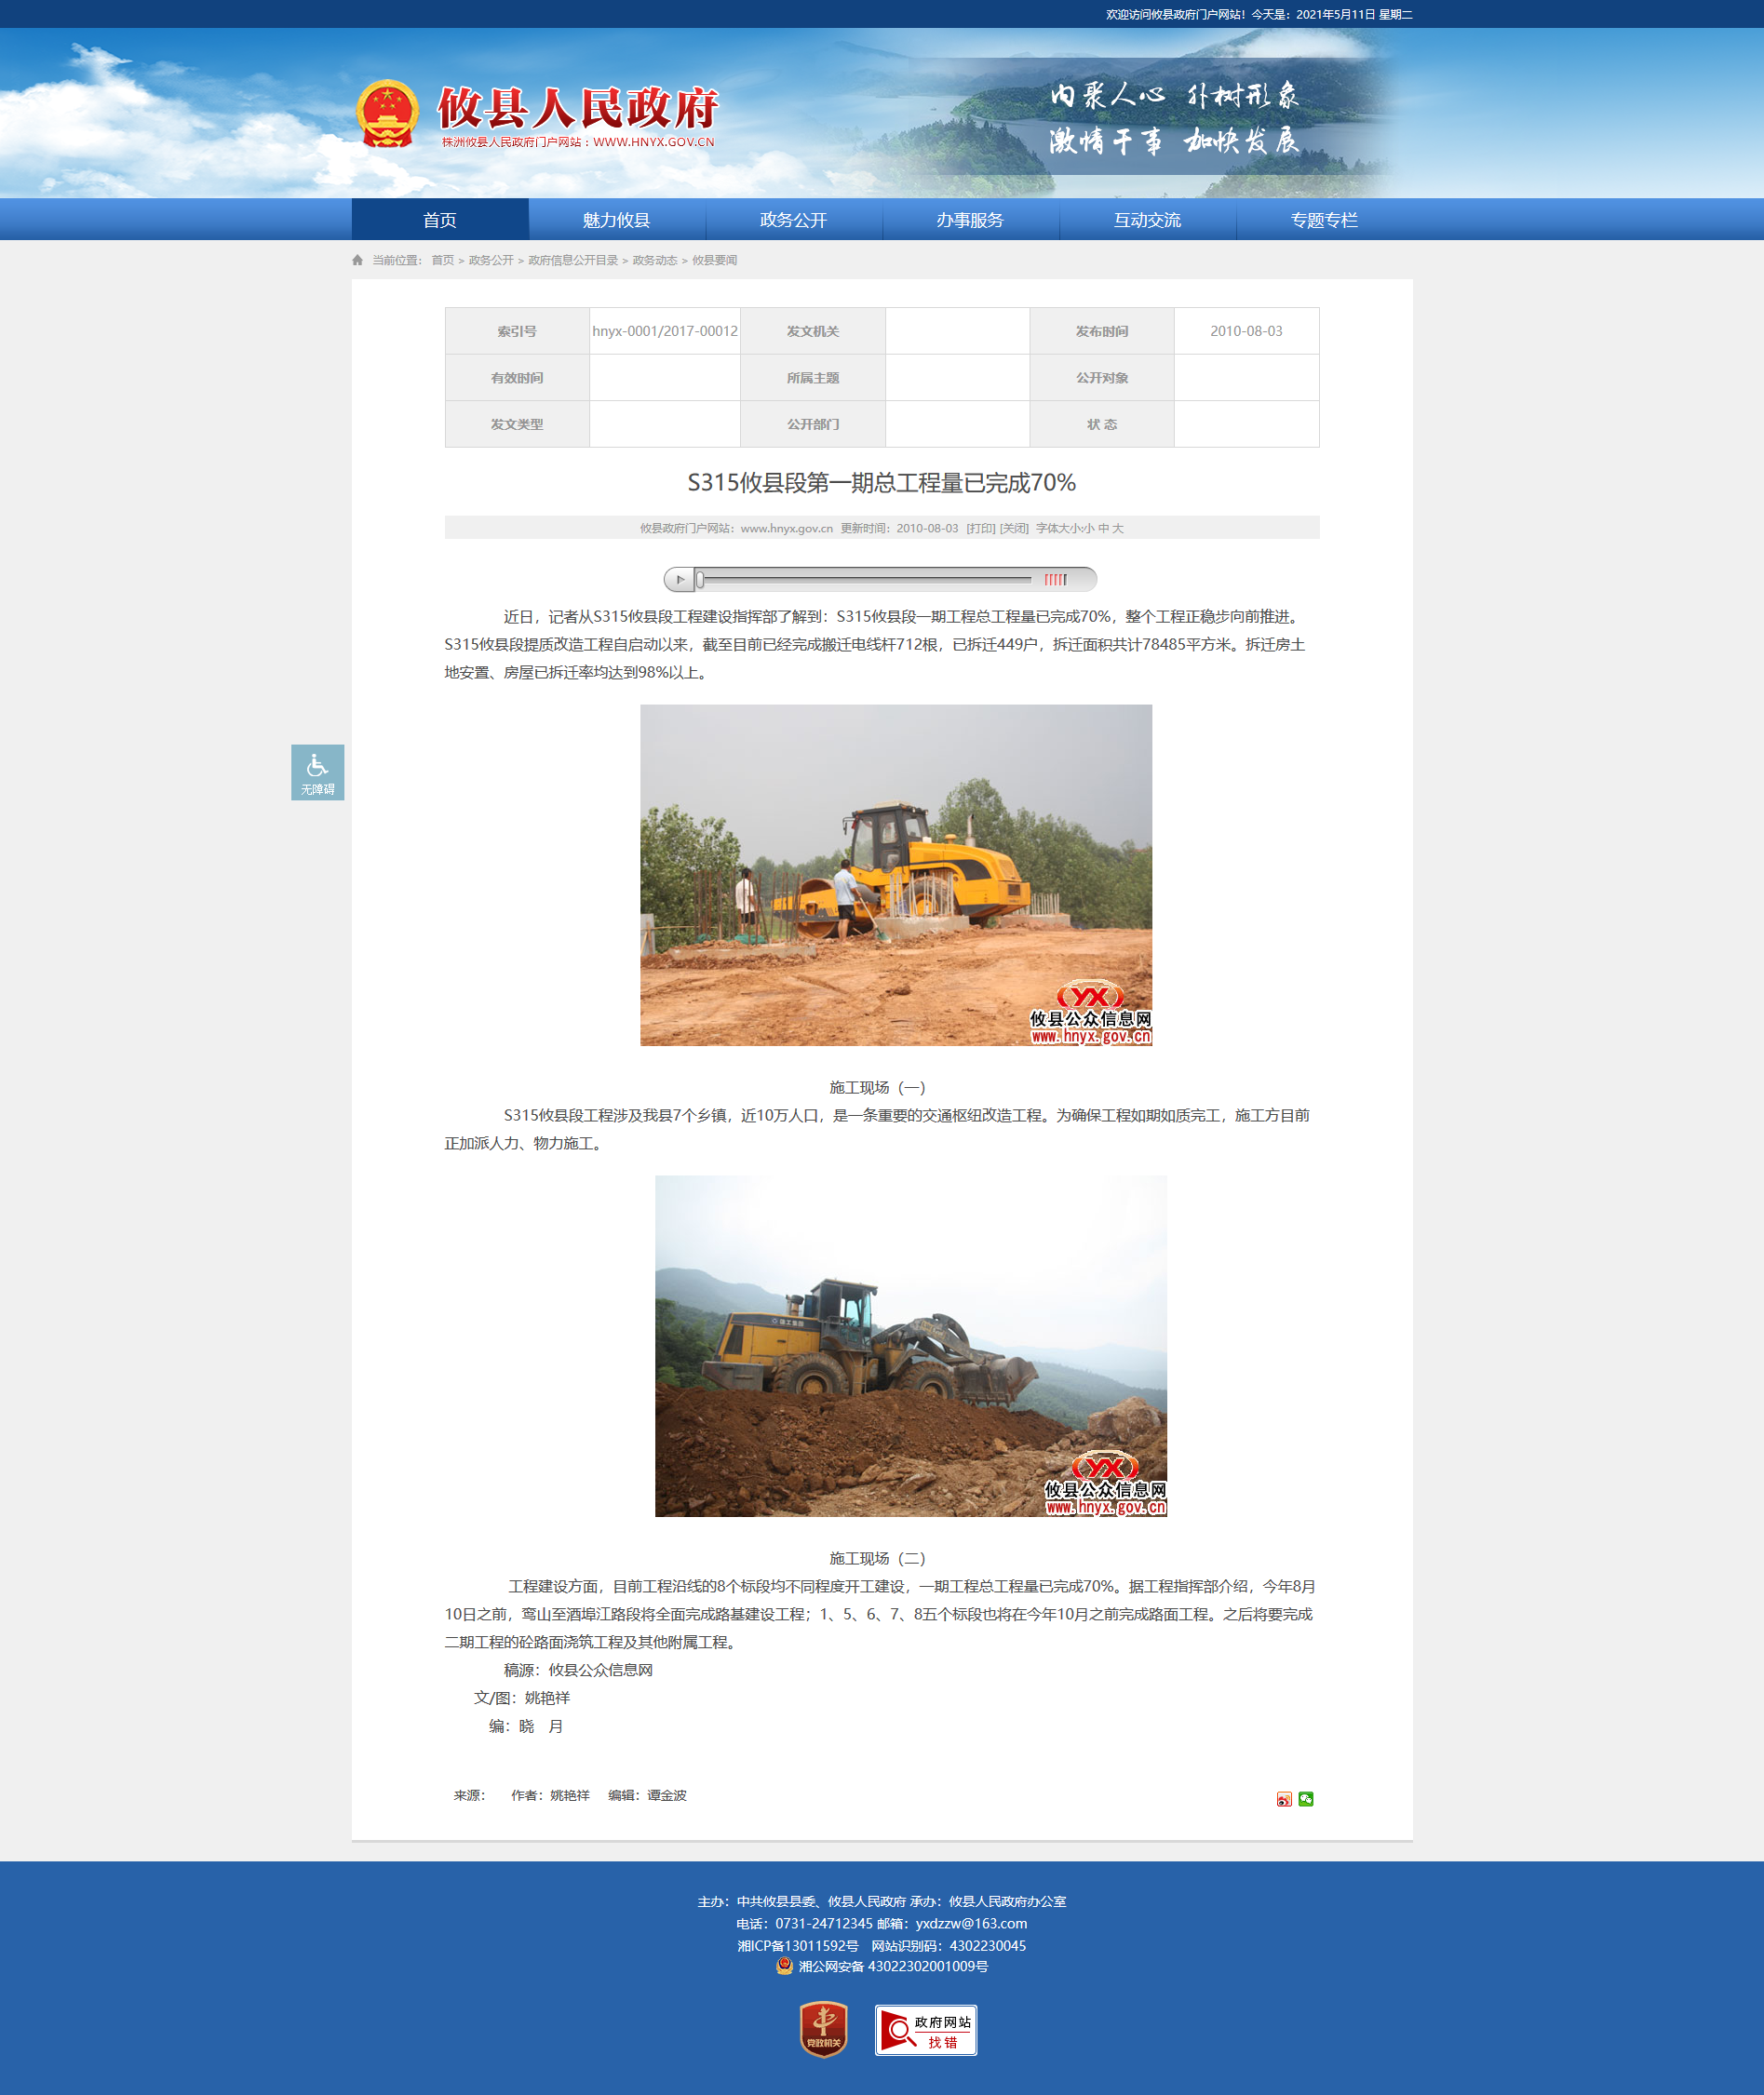1764x2095 pixels.
Task: Adjust the audio player volume bars
Action: 1056,579
